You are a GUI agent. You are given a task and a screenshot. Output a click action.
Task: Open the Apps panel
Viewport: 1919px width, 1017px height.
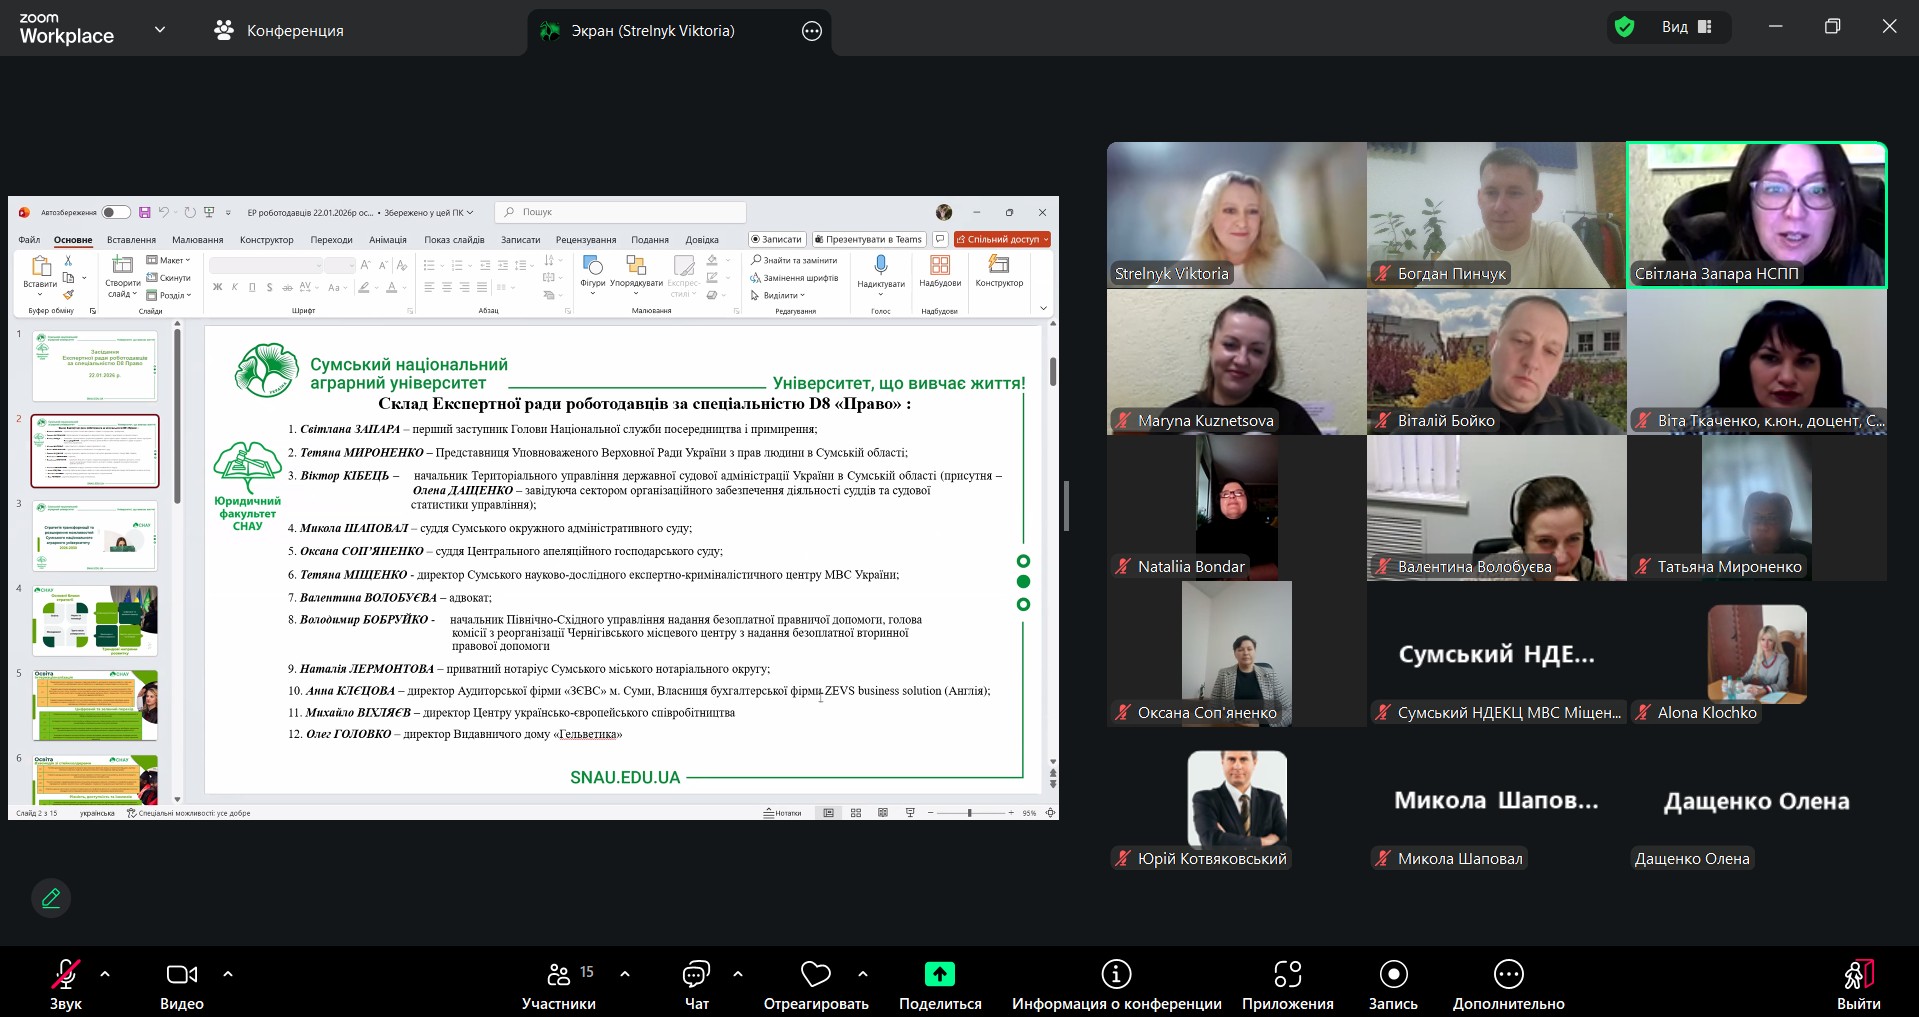coord(1287,984)
